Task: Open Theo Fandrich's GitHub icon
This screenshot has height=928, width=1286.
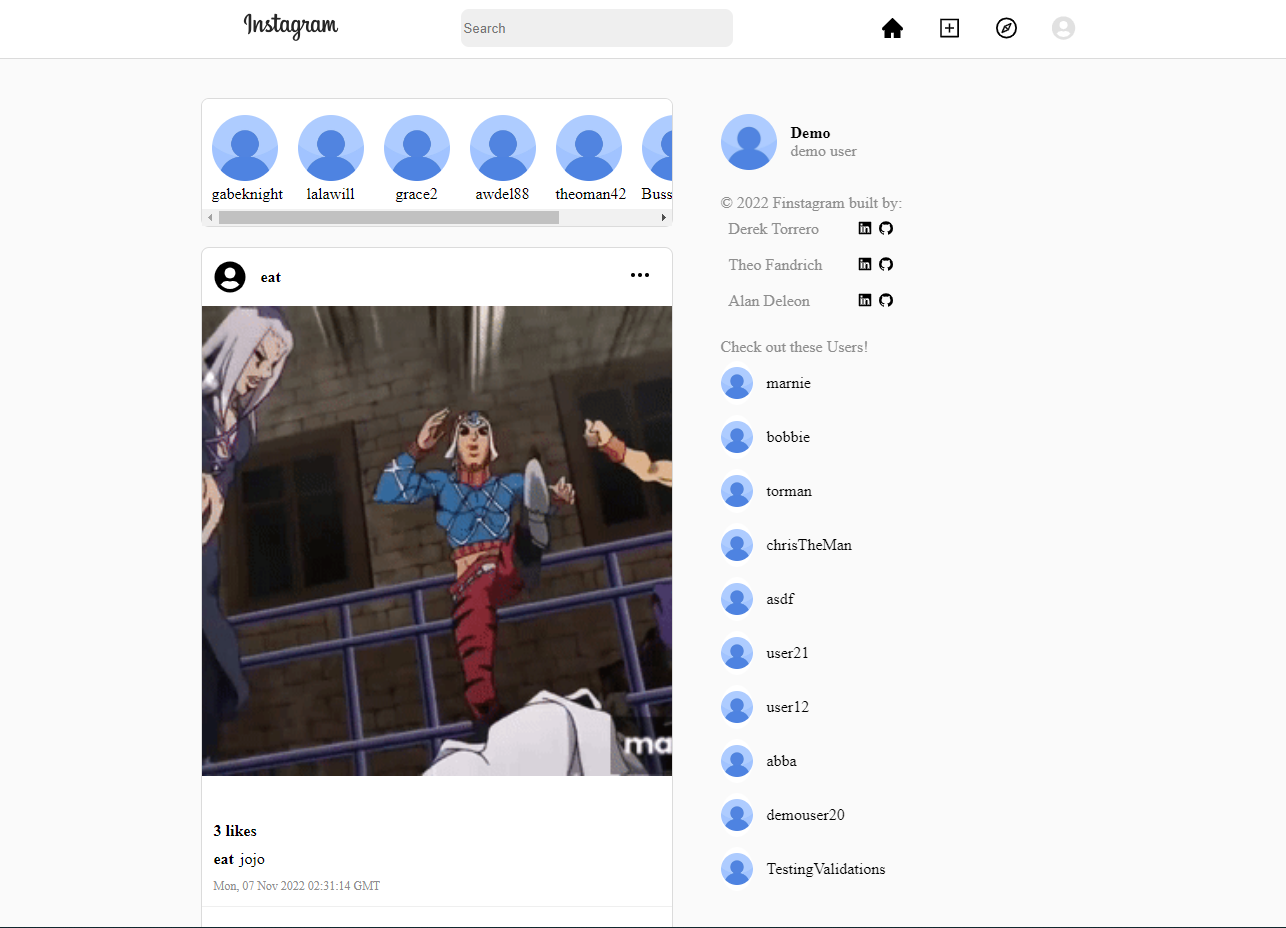Action: 884,264
